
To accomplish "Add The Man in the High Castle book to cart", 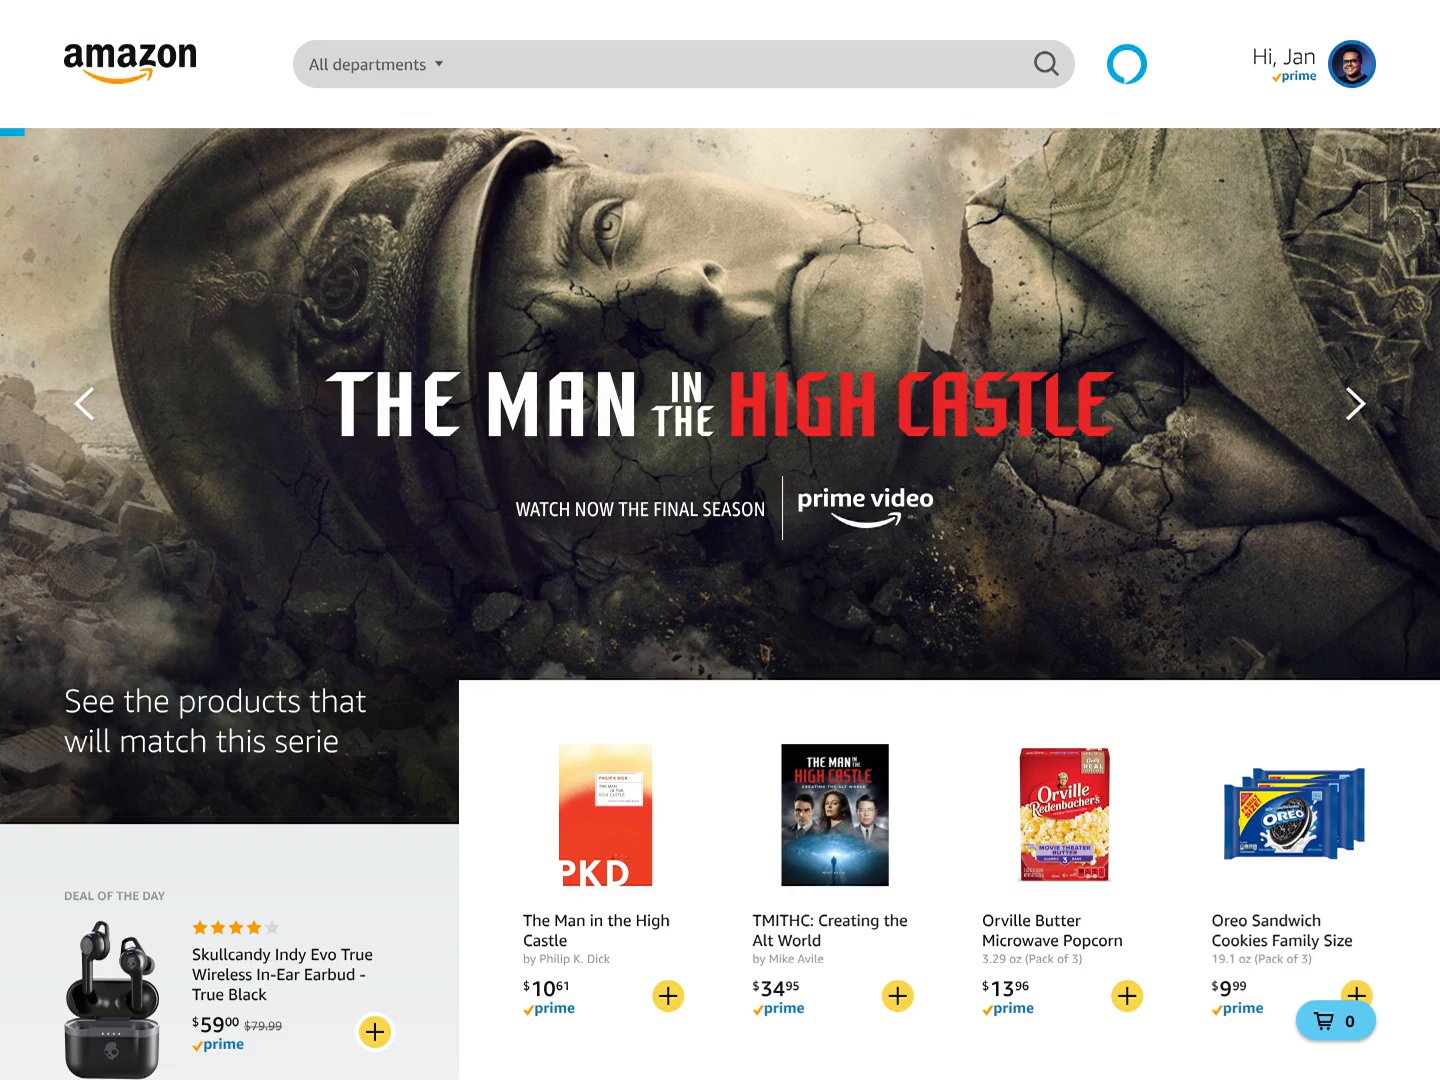I will [668, 996].
